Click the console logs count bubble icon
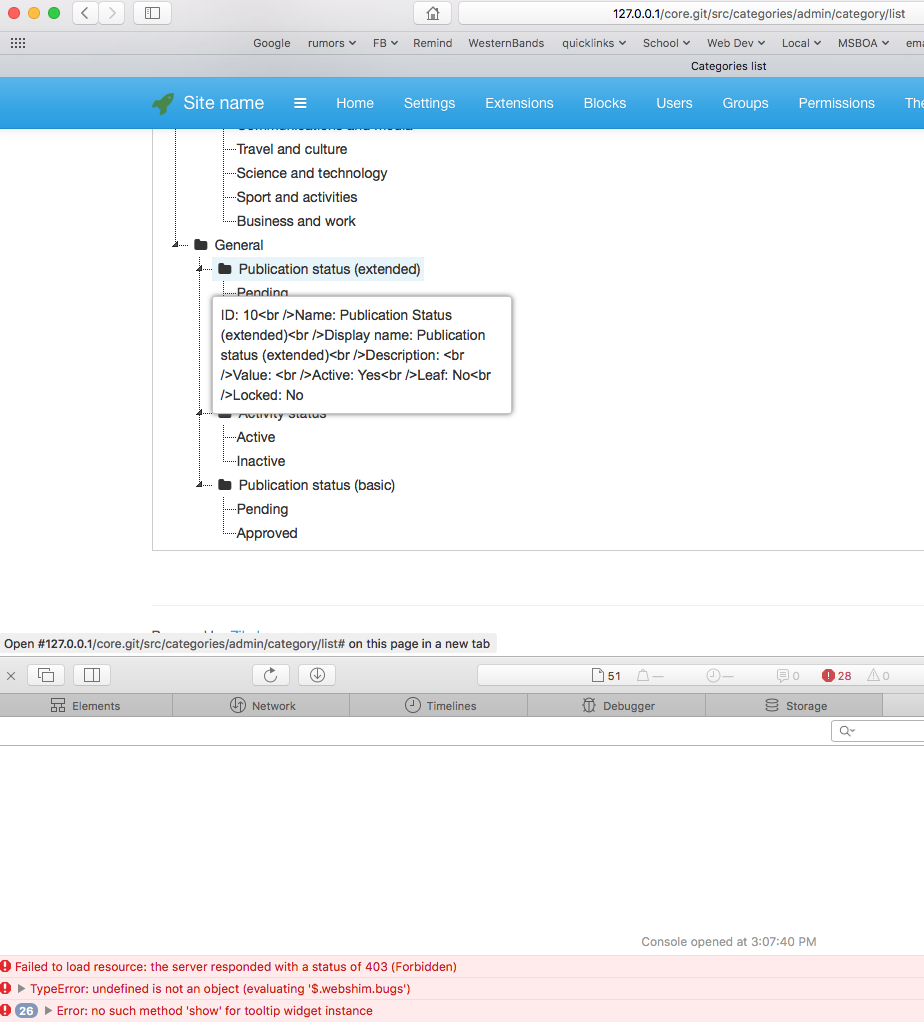The width and height of the screenshot is (924, 1028). pyautogui.click(x=788, y=675)
